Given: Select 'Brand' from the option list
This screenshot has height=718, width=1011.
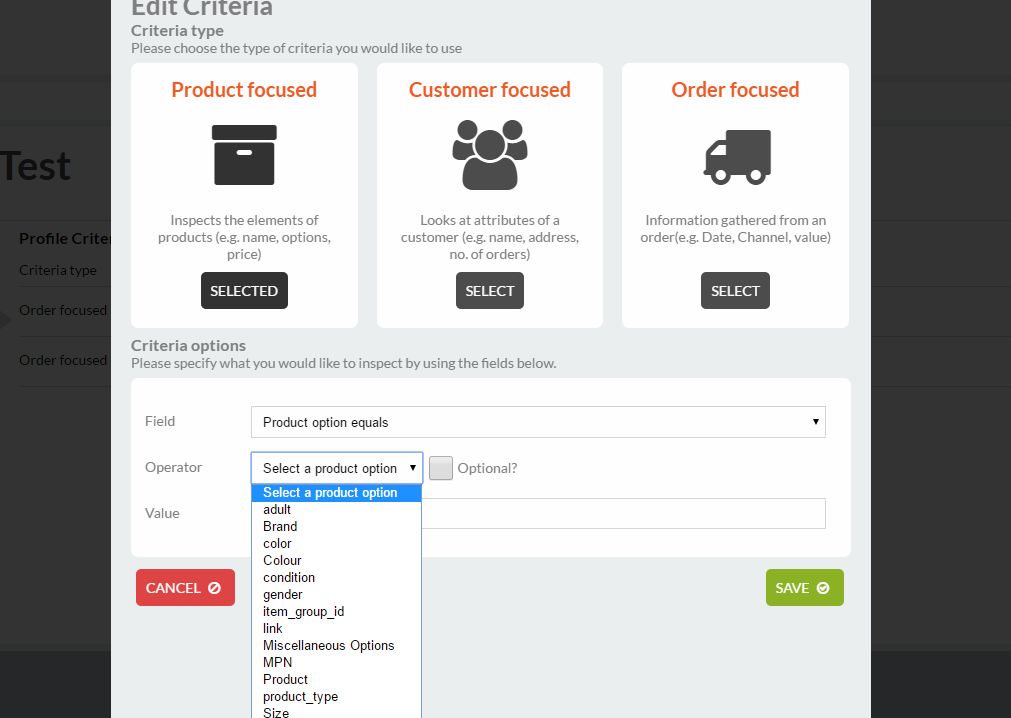Looking at the screenshot, I should point(337,527).
